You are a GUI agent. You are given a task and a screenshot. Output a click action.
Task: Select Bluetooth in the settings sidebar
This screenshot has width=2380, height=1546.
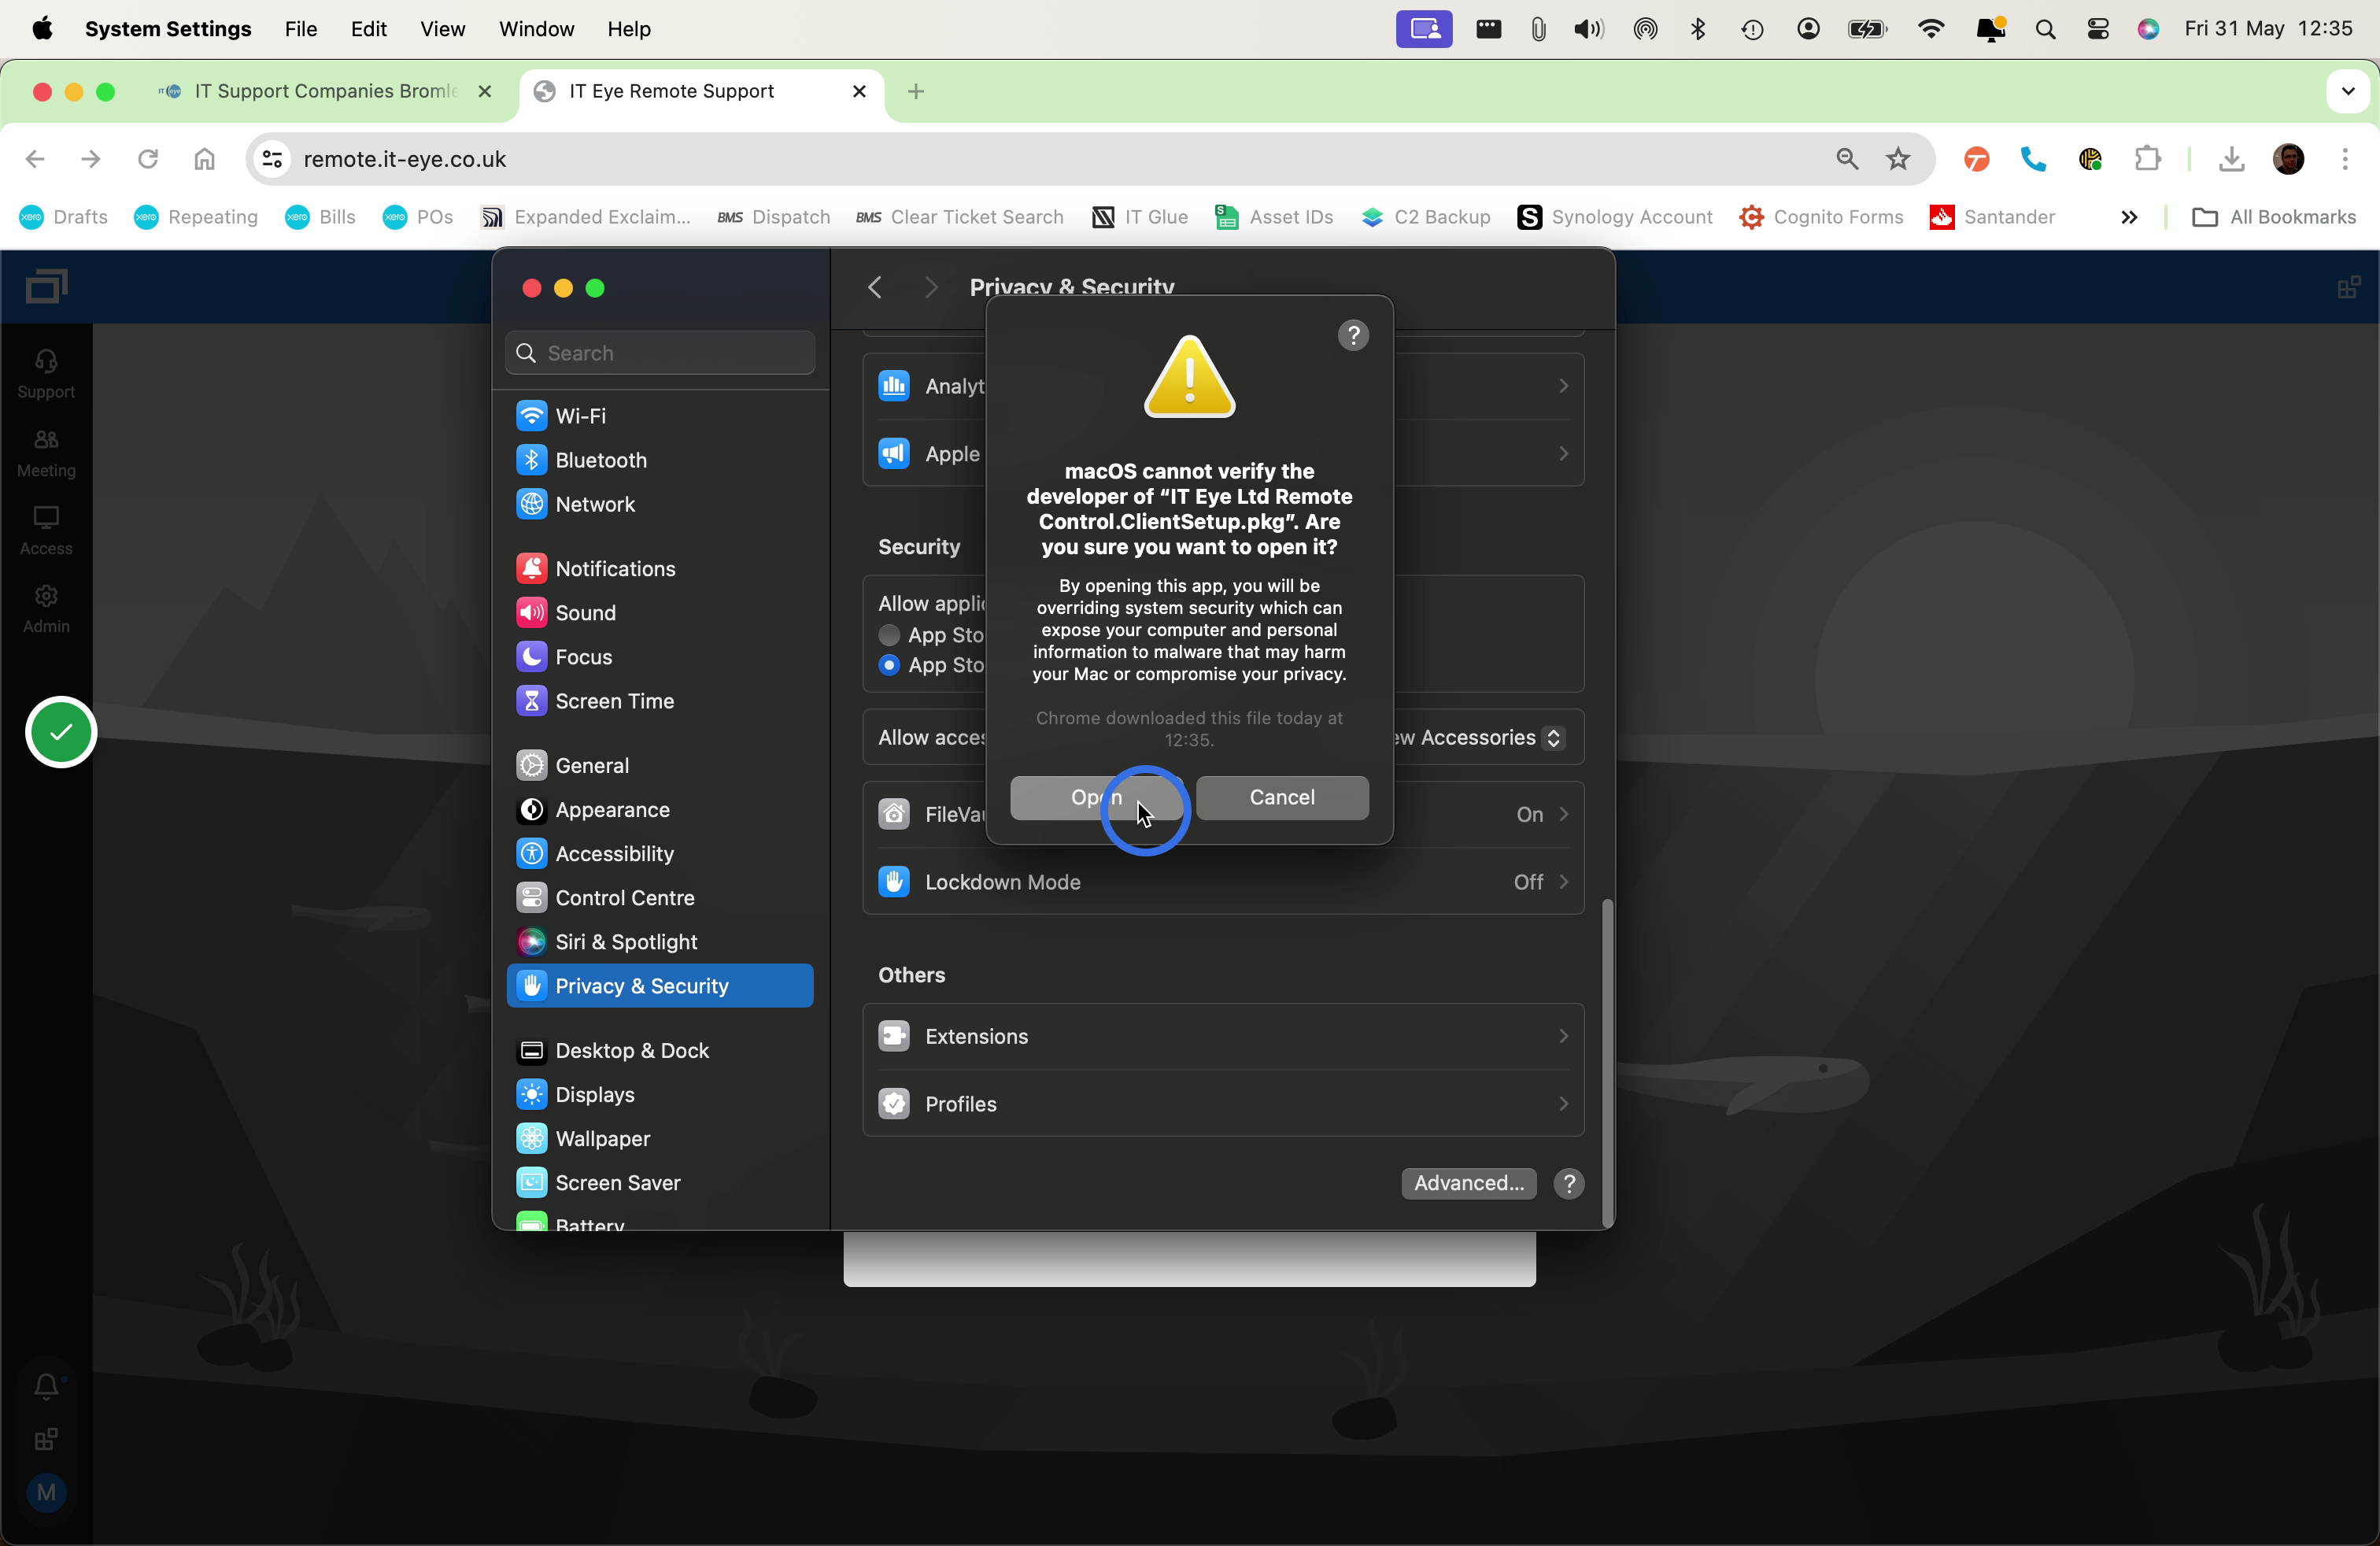(660, 460)
